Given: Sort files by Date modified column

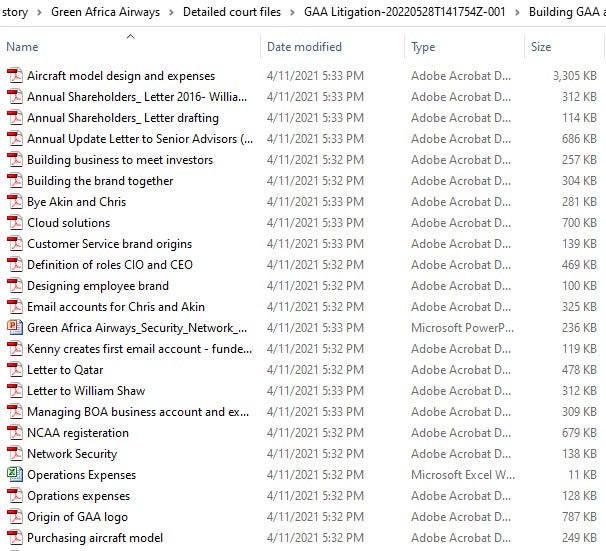Looking at the screenshot, I should click(304, 47).
